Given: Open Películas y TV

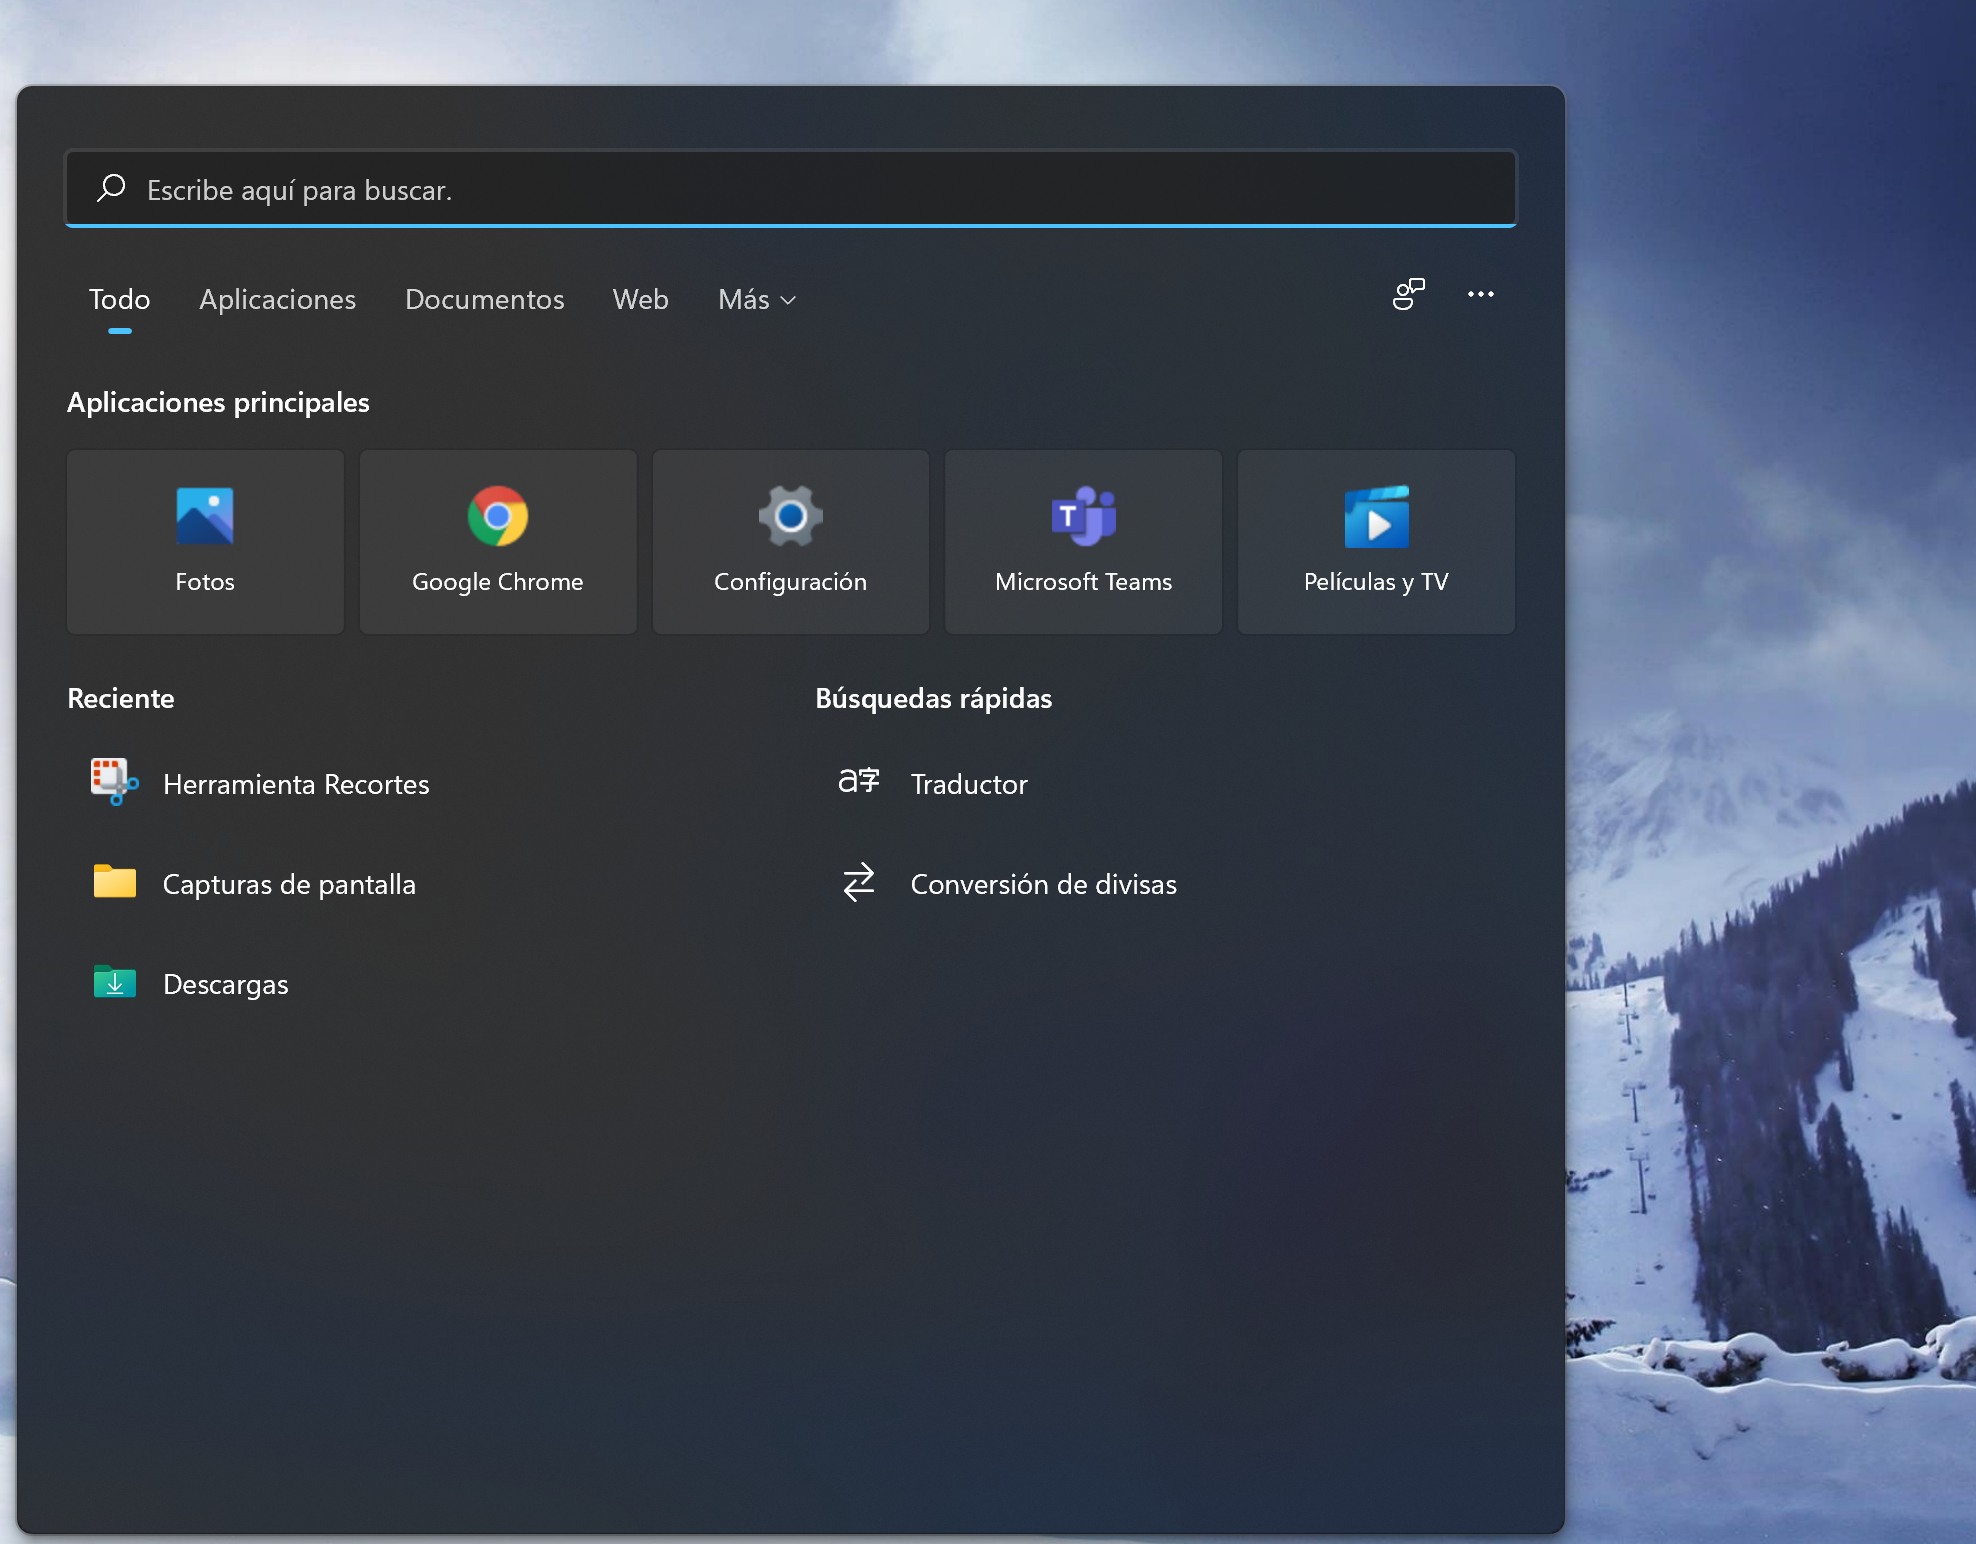Looking at the screenshot, I should [x=1376, y=542].
